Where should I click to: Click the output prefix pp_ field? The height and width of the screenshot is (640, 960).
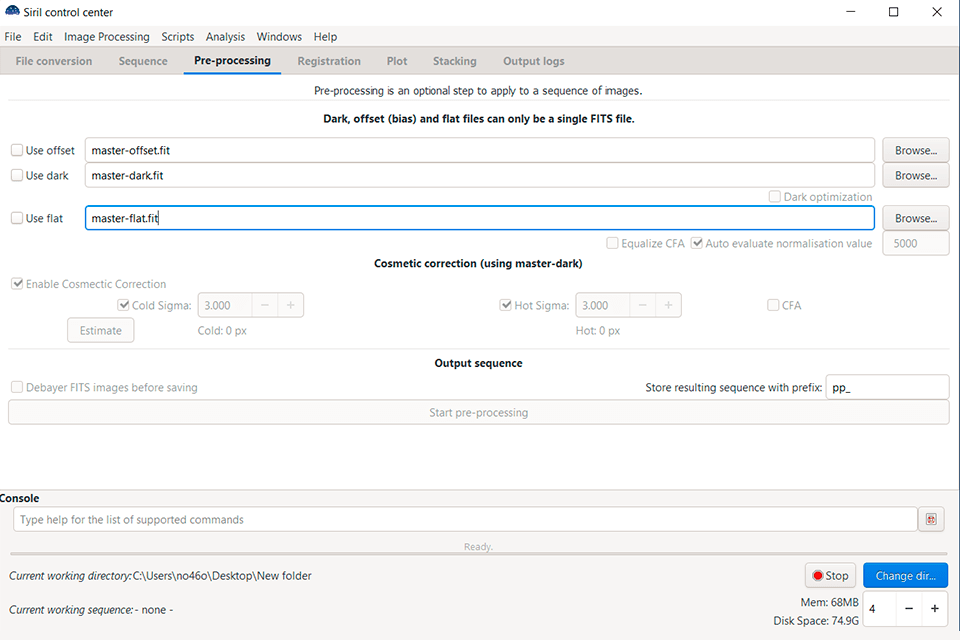(x=887, y=387)
